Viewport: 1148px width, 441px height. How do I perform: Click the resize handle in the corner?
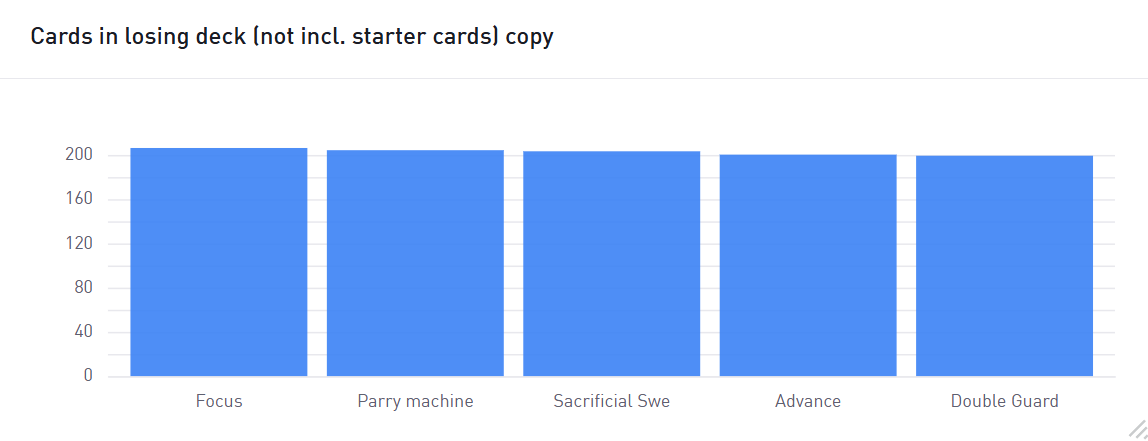point(1137,429)
